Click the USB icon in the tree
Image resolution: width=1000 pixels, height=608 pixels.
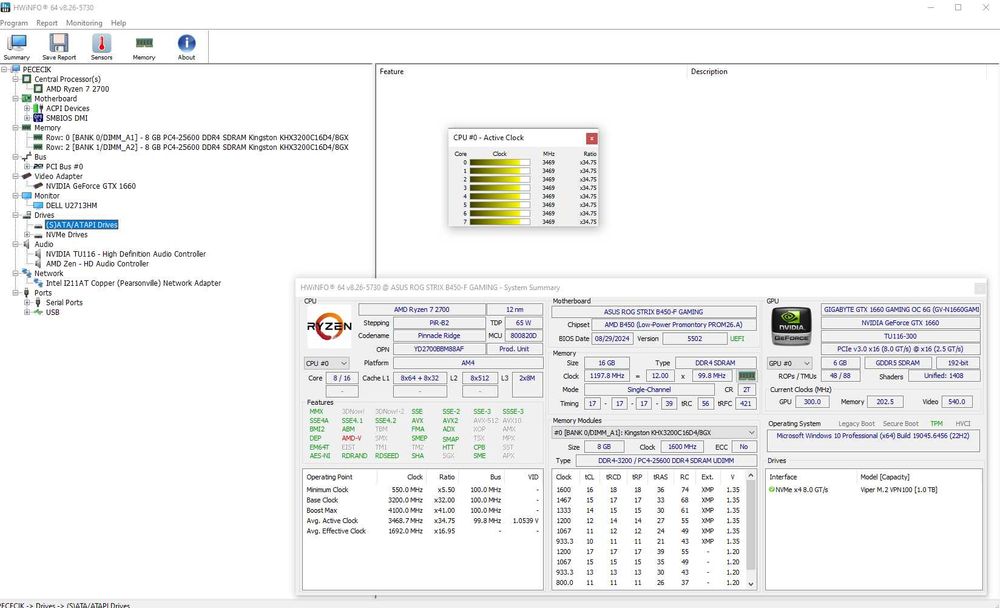(x=38, y=312)
